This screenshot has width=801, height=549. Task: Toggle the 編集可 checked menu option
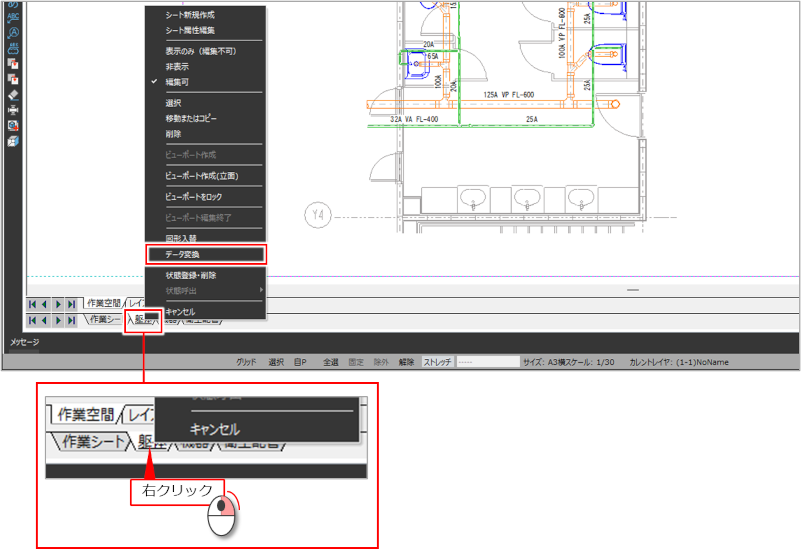tap(176, 81)
